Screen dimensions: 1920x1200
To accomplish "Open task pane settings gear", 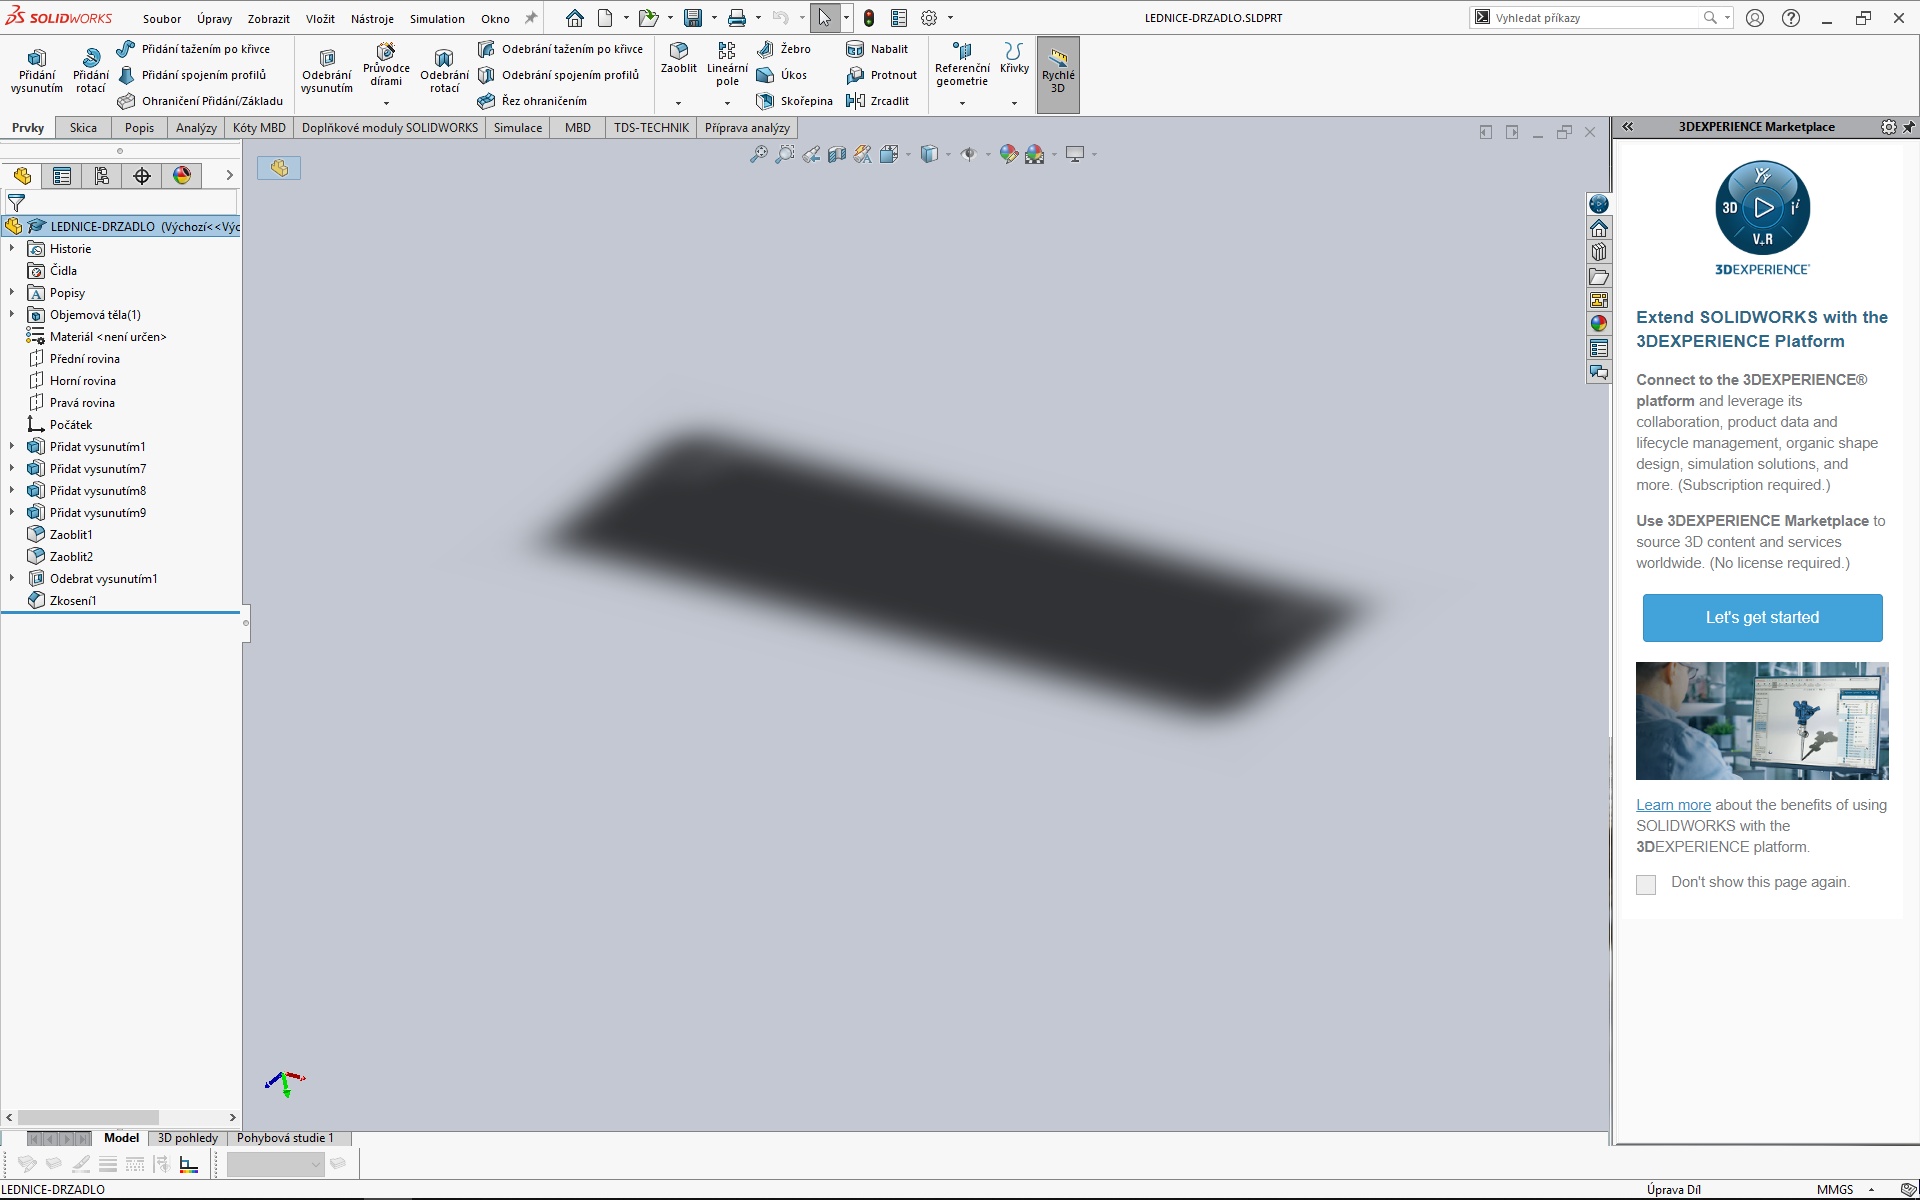I will (x=1888, y=127).
